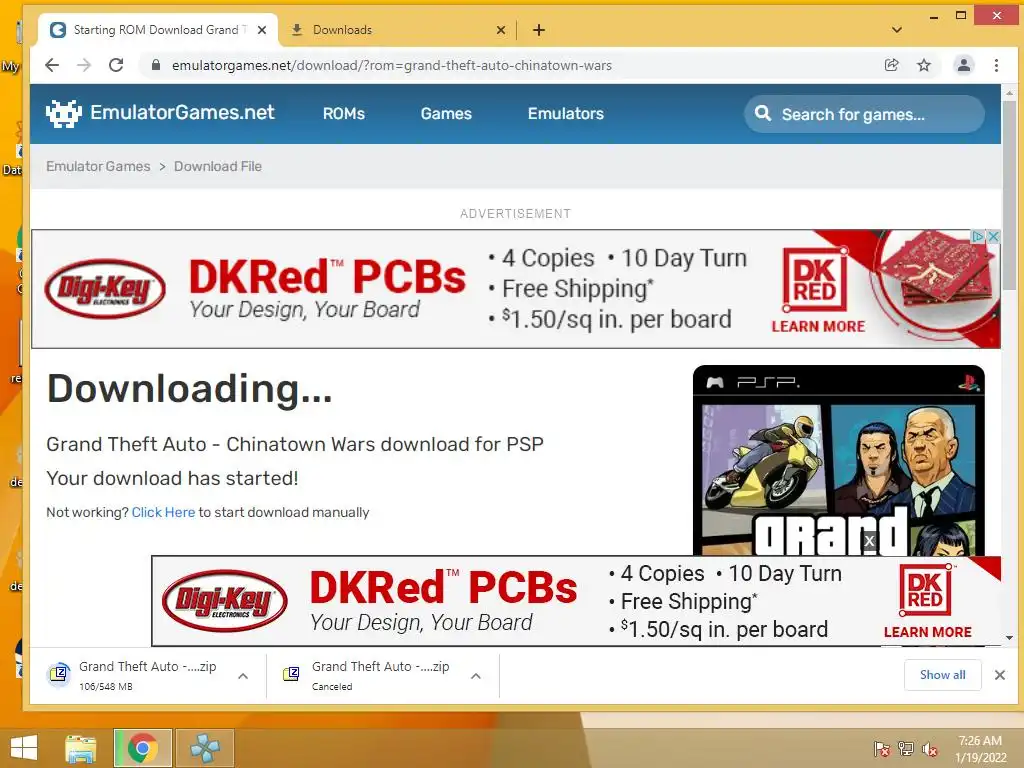1024x768 pixels.
Task: Expand options for the 106/548 MB download
Action: pos(243,676)
